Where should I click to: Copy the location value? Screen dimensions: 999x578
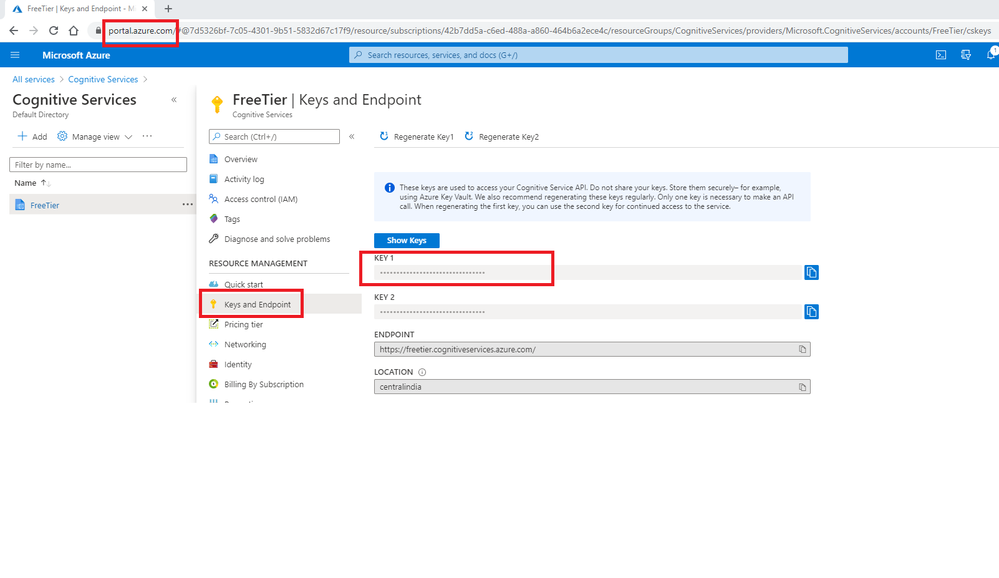click(802, 387)
